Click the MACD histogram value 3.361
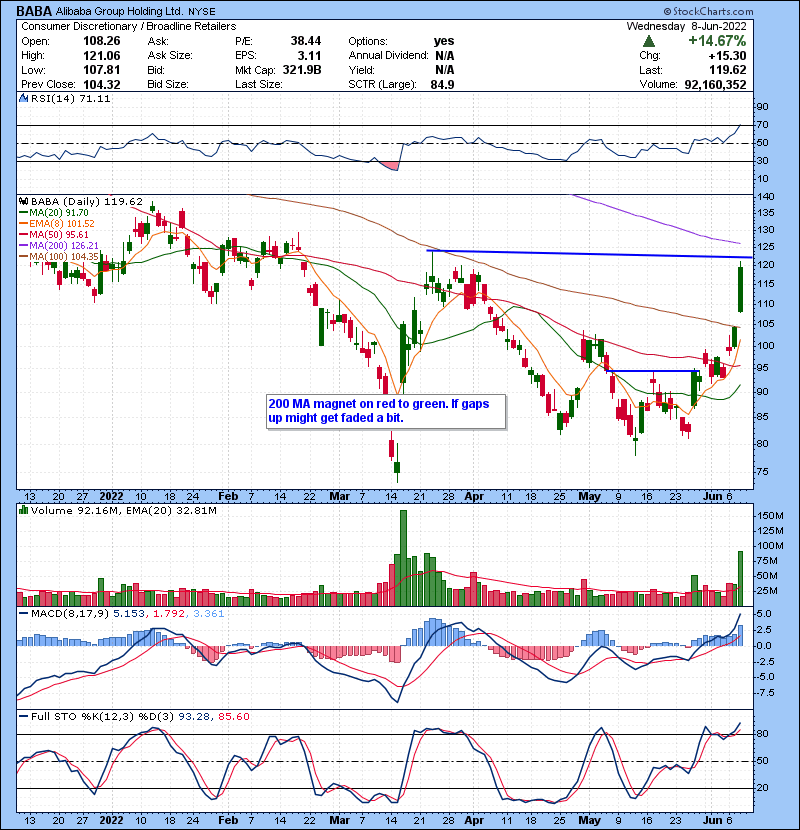 [209, 614]
